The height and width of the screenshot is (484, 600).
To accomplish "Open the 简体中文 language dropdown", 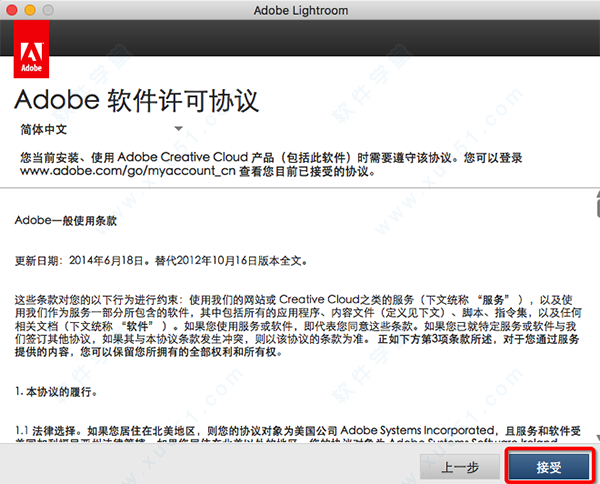I will pyautogui.click(x=101, y=129).
